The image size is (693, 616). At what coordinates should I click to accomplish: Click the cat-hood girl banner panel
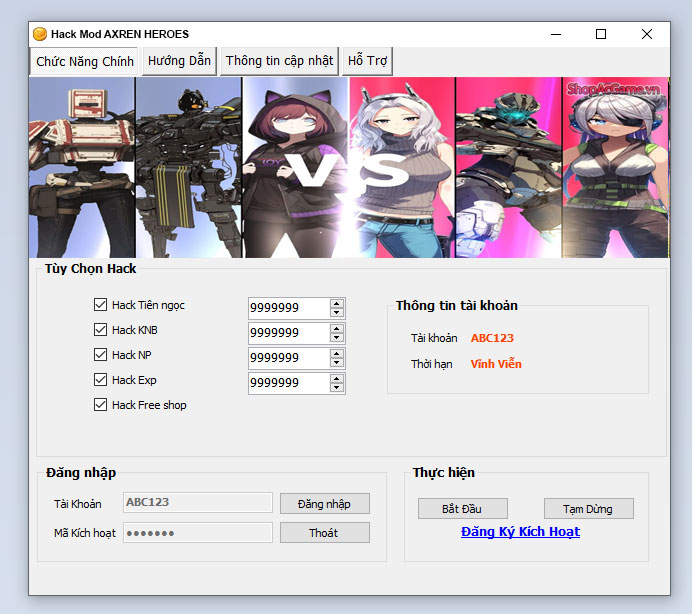(x=295, y=167)
